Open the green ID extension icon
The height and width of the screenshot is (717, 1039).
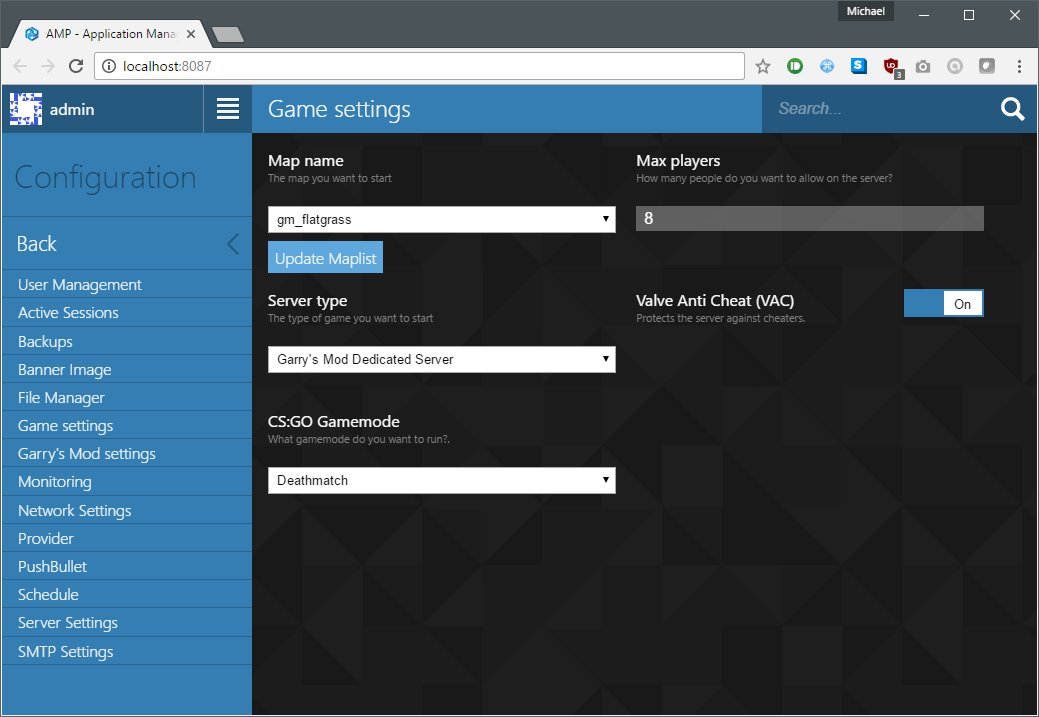794,66
